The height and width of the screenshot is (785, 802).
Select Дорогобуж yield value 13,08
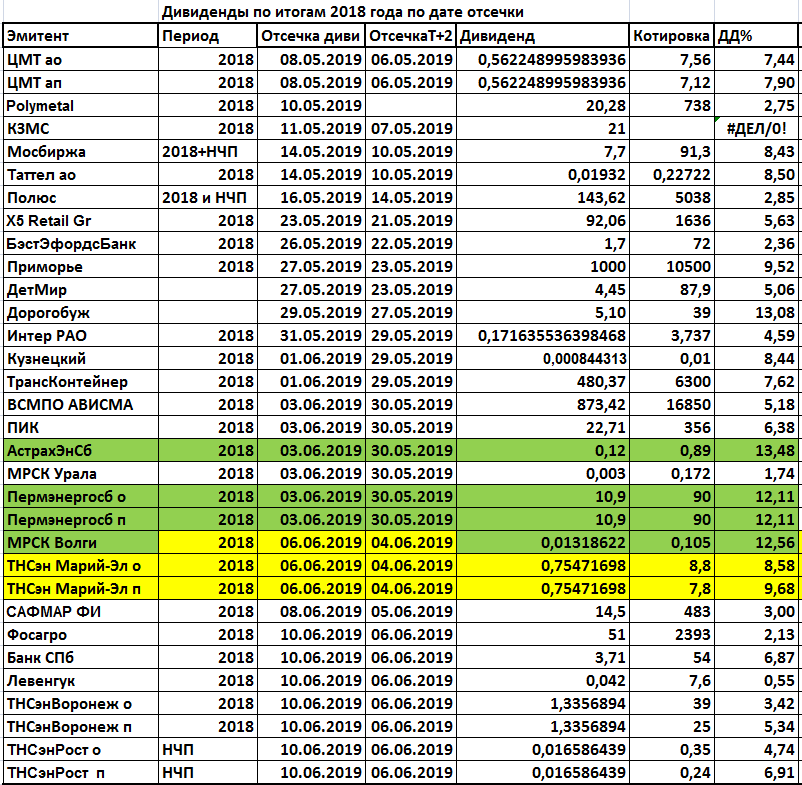click(756, 312)
